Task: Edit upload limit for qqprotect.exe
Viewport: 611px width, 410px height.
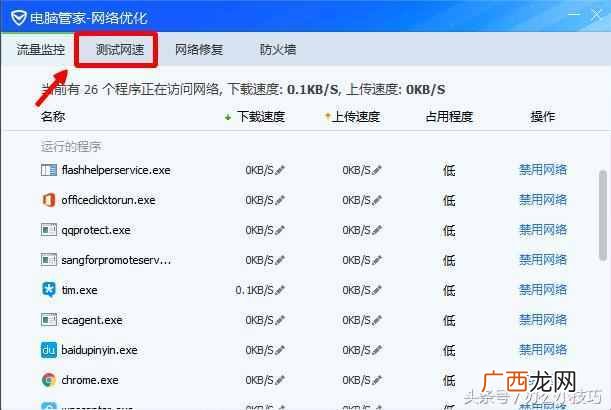Action: click(376, 230)
